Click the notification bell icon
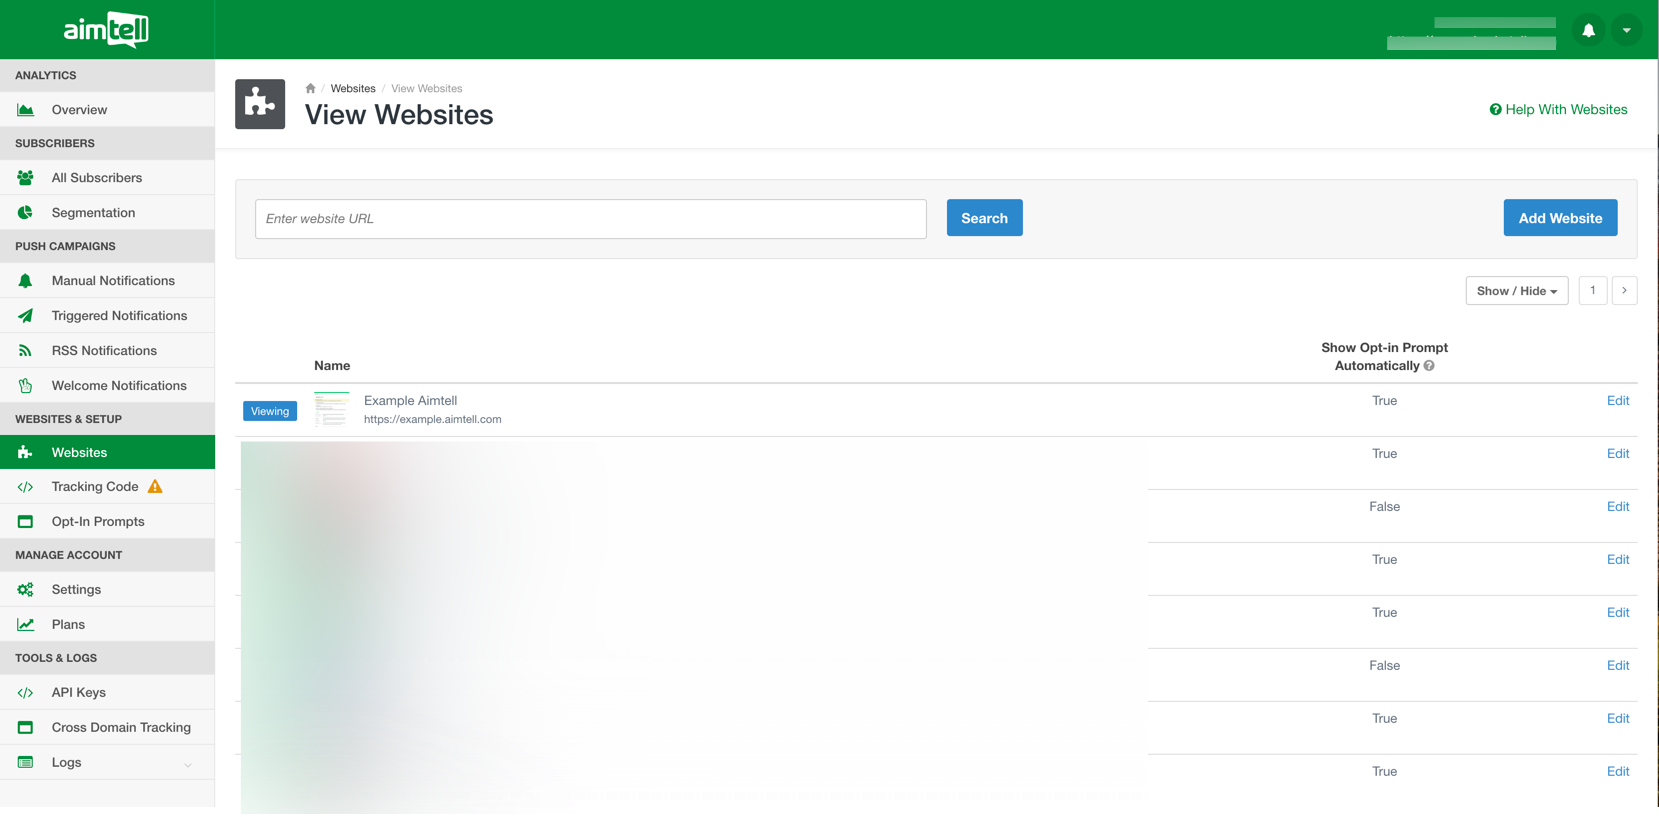Screen dimensions: 1659x817 (1588, 30)
